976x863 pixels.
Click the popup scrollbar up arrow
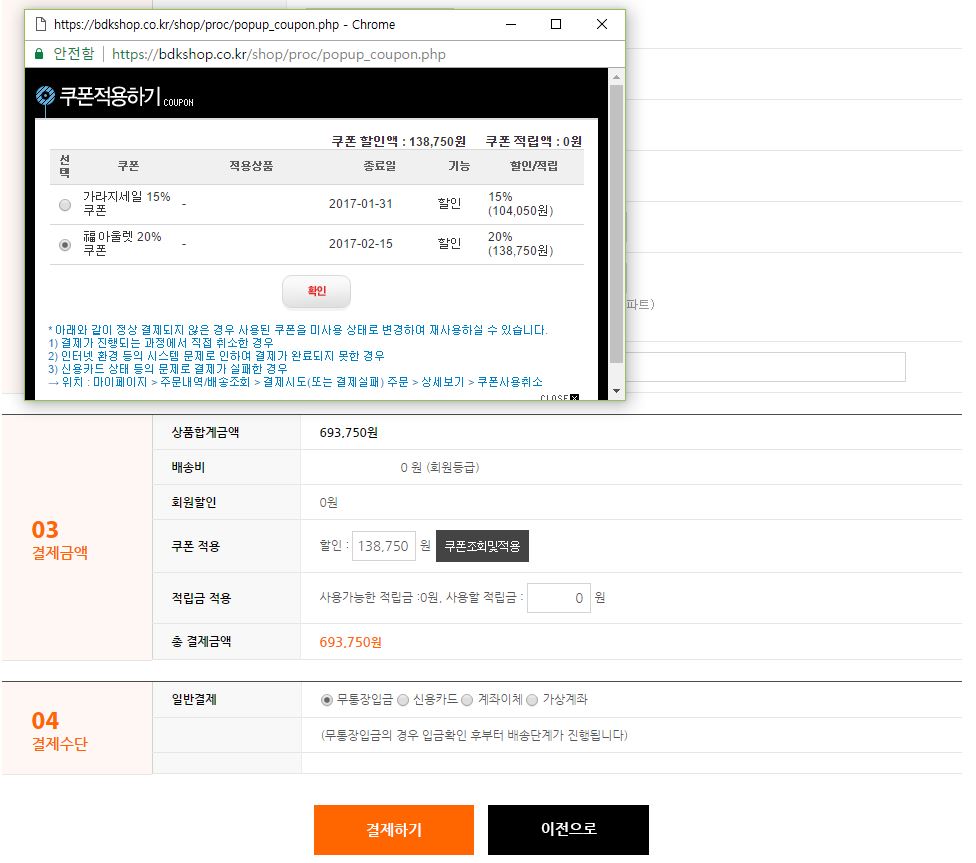click(616, 77)
